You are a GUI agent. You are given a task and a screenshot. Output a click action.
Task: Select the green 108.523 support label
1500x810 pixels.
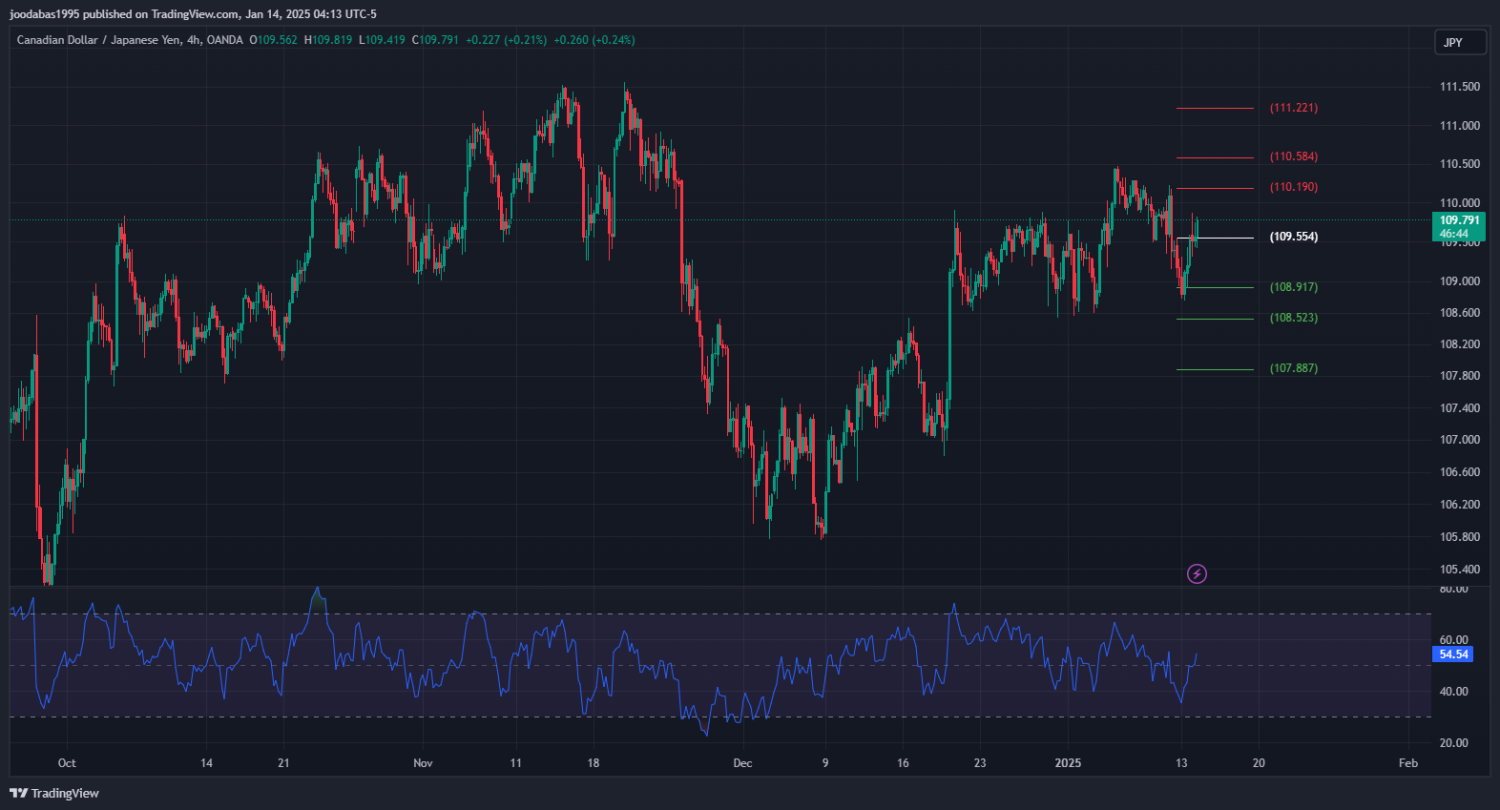coord(1293,318)
